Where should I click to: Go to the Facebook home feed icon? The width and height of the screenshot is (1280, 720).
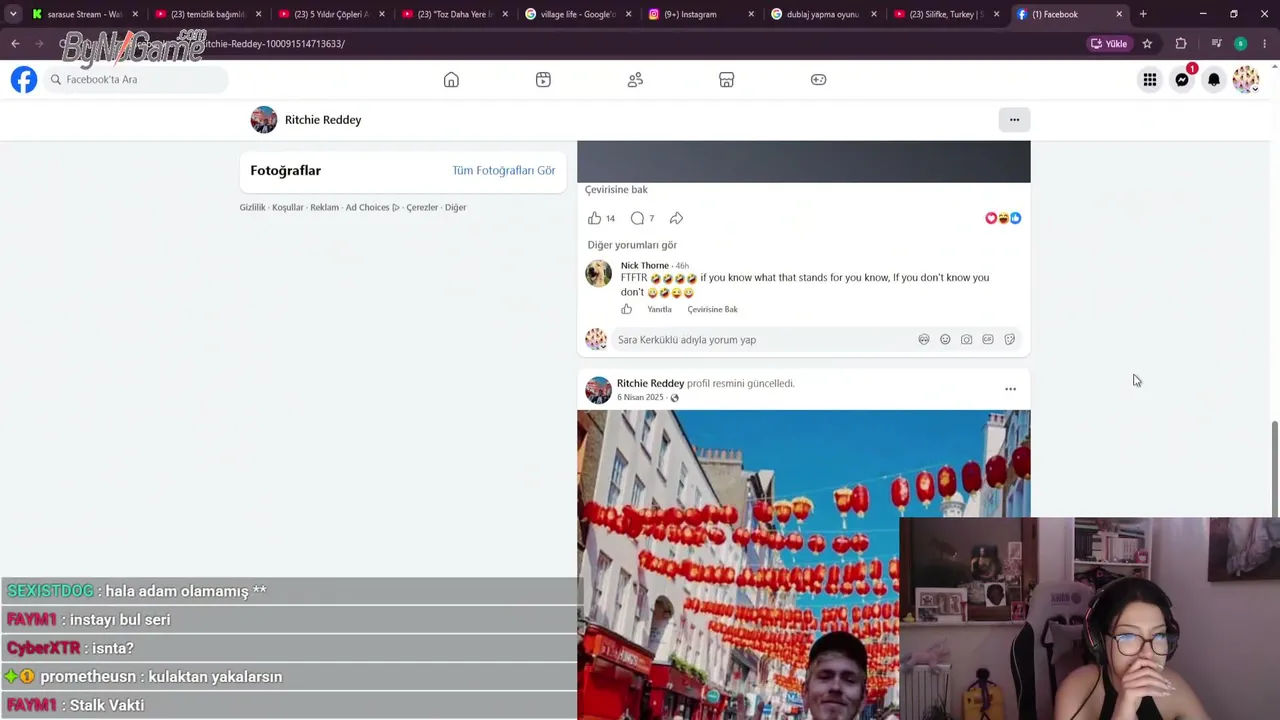451,80
